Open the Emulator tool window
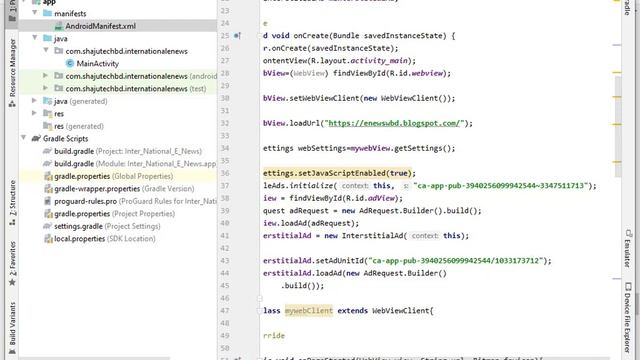 coord(628,249)
